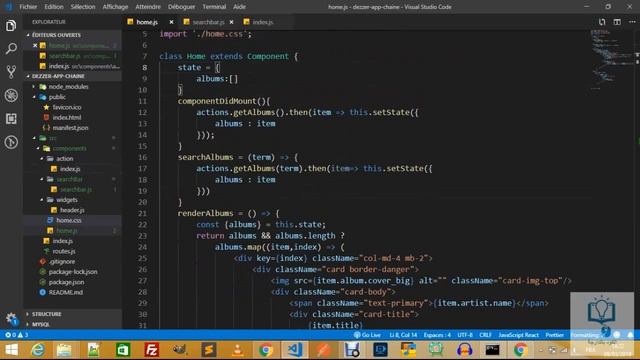Click the notification bell in the status bar
Image resolution: width=640 pixels, height=360 pixels.
click(631, 335)
